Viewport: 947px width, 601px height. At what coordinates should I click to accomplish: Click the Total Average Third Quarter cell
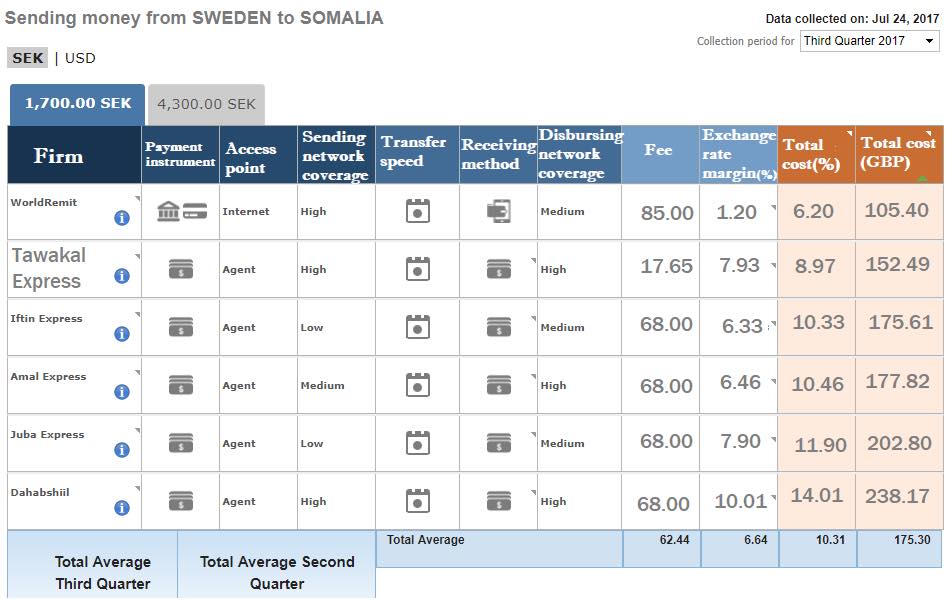coord(102,572)
